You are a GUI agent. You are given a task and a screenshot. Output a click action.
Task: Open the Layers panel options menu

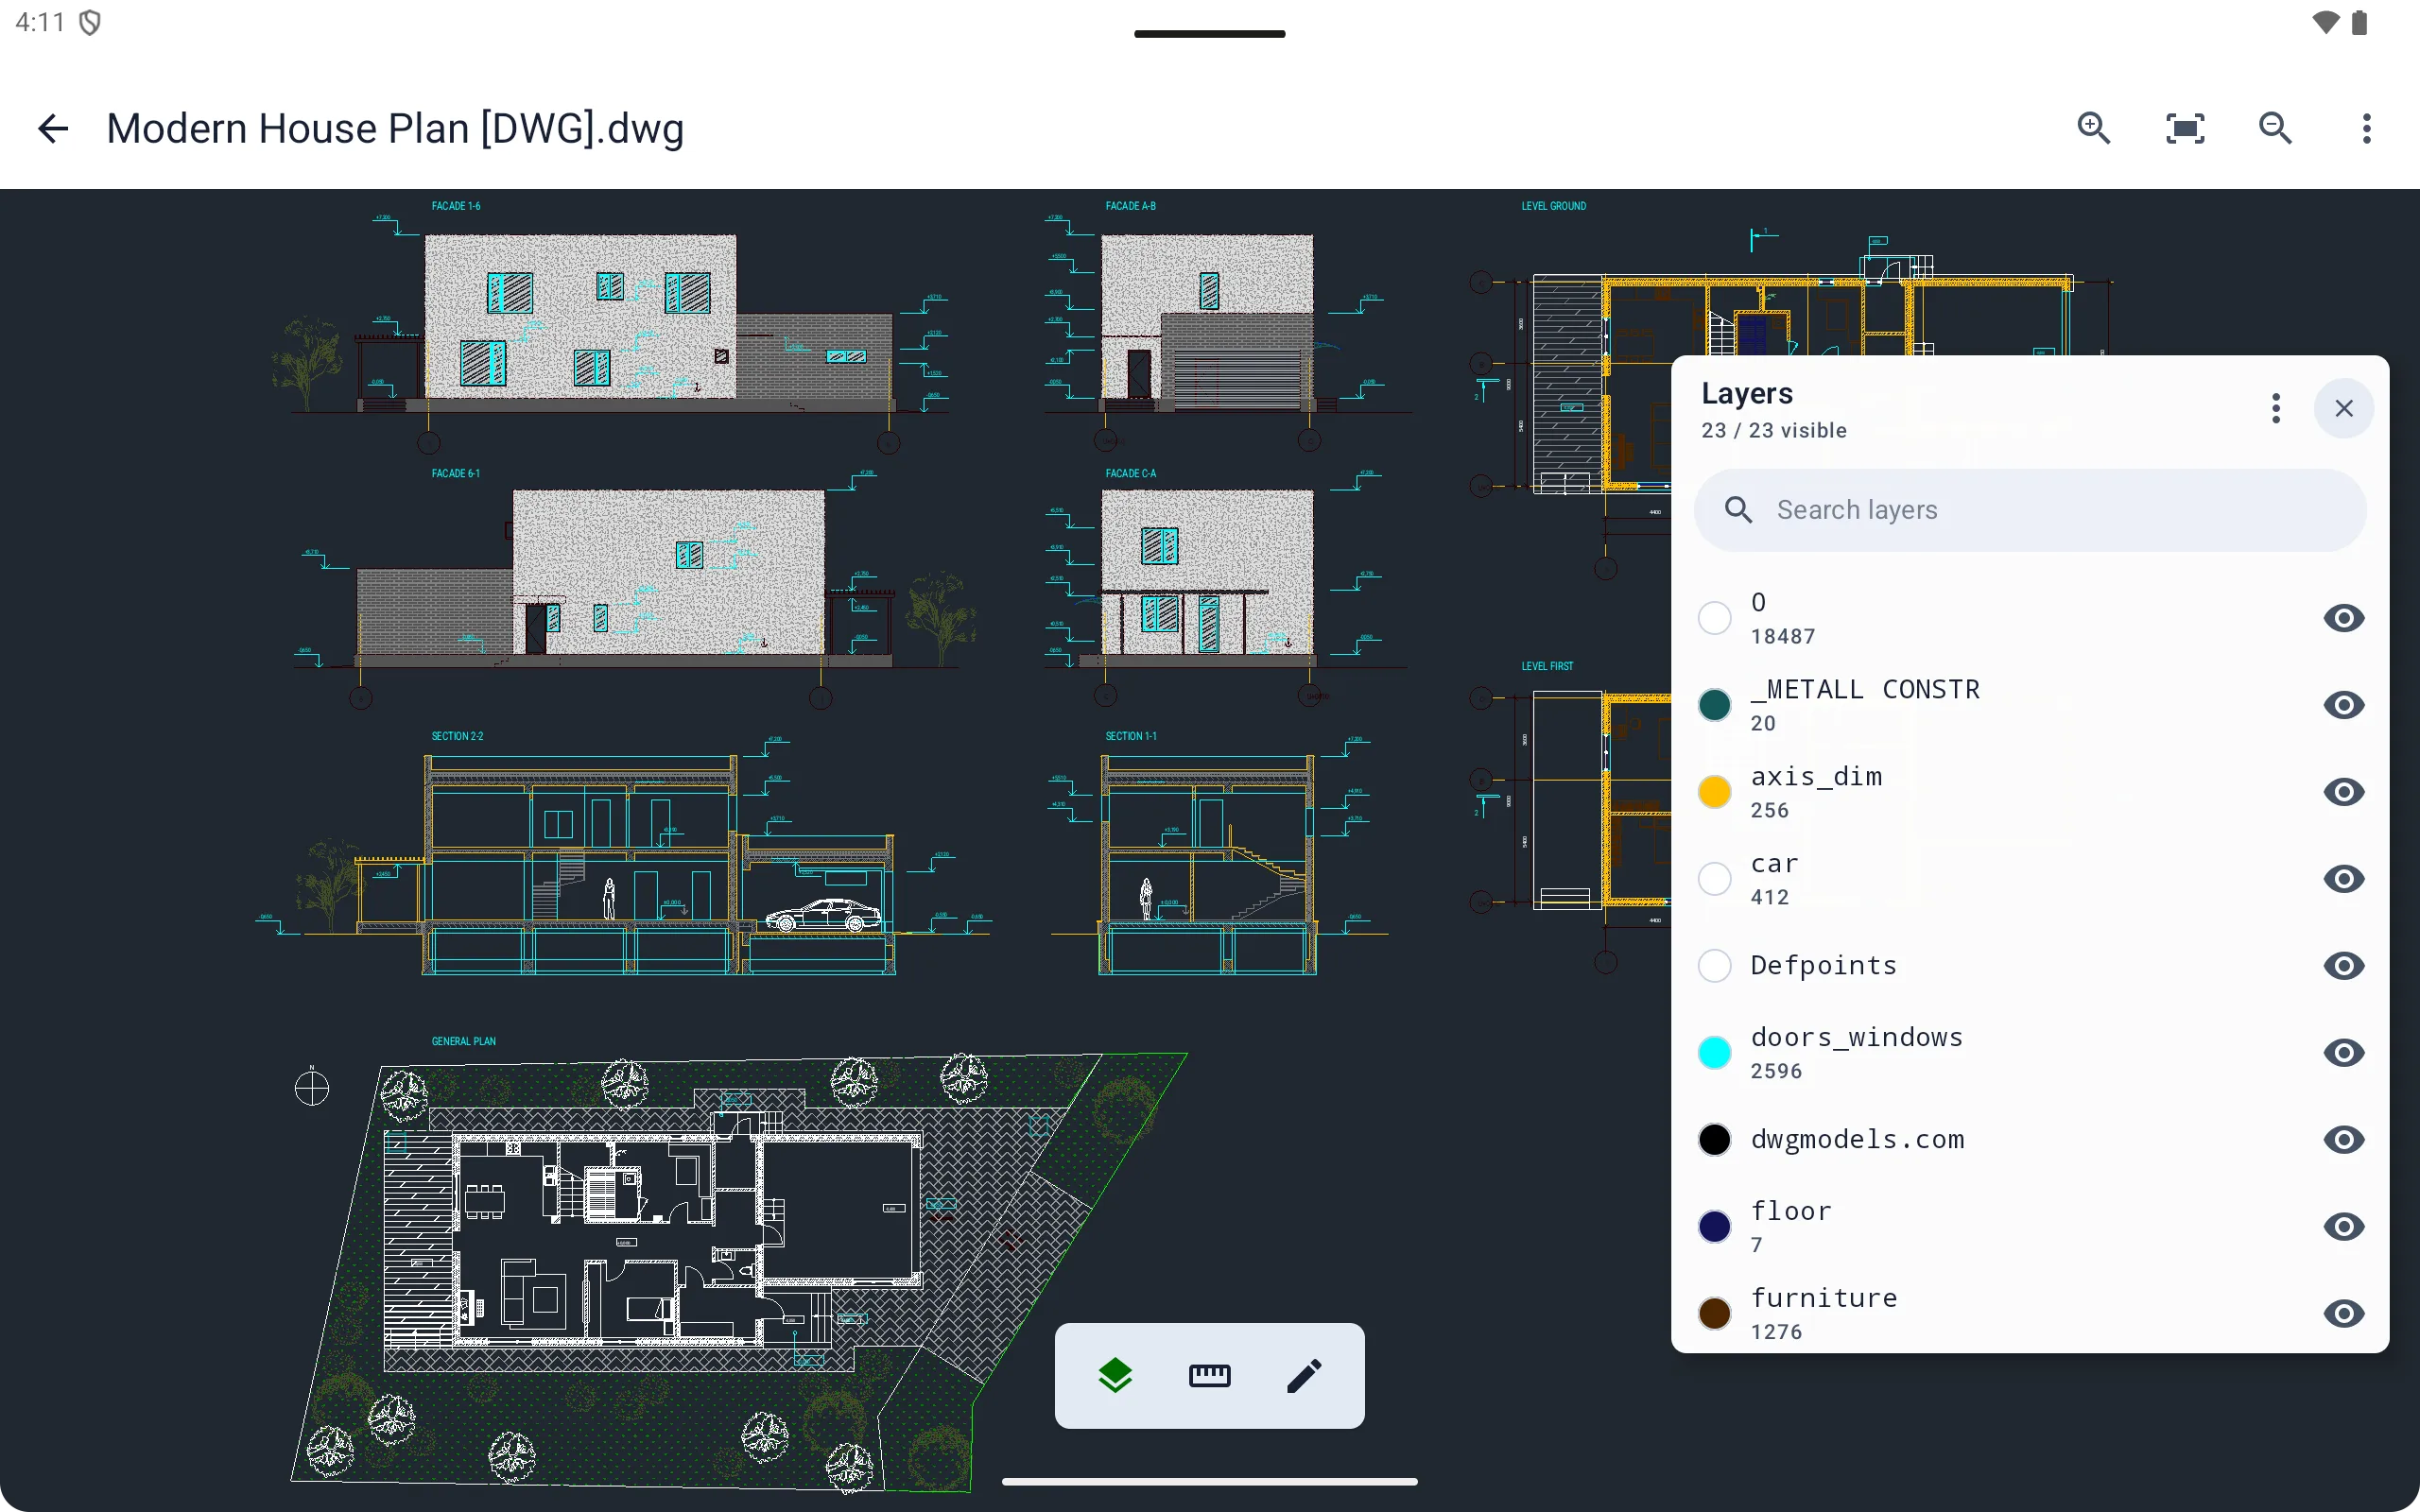2276,408
